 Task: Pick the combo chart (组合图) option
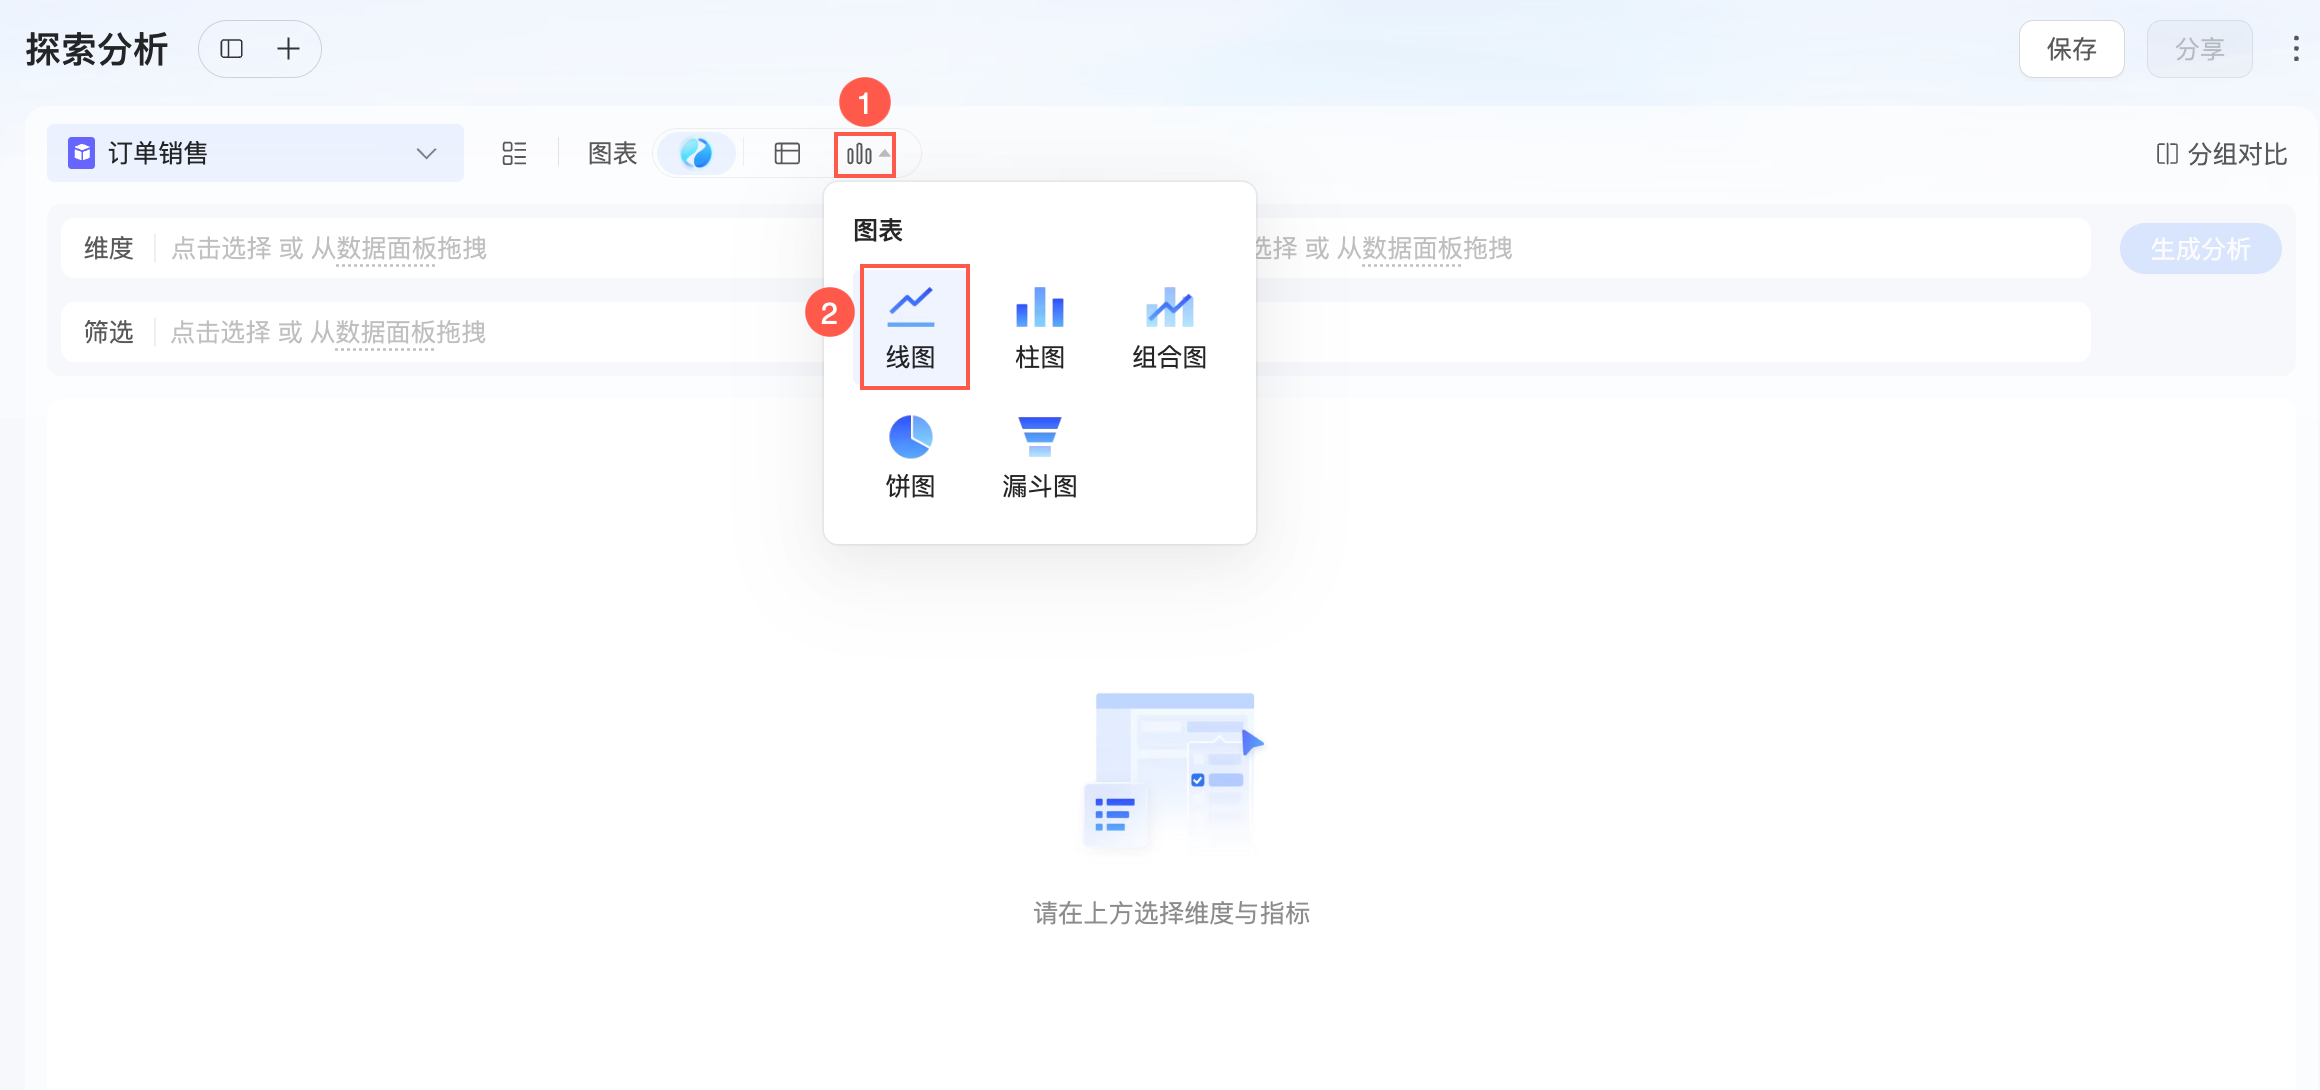click(x=1169, y=326)
